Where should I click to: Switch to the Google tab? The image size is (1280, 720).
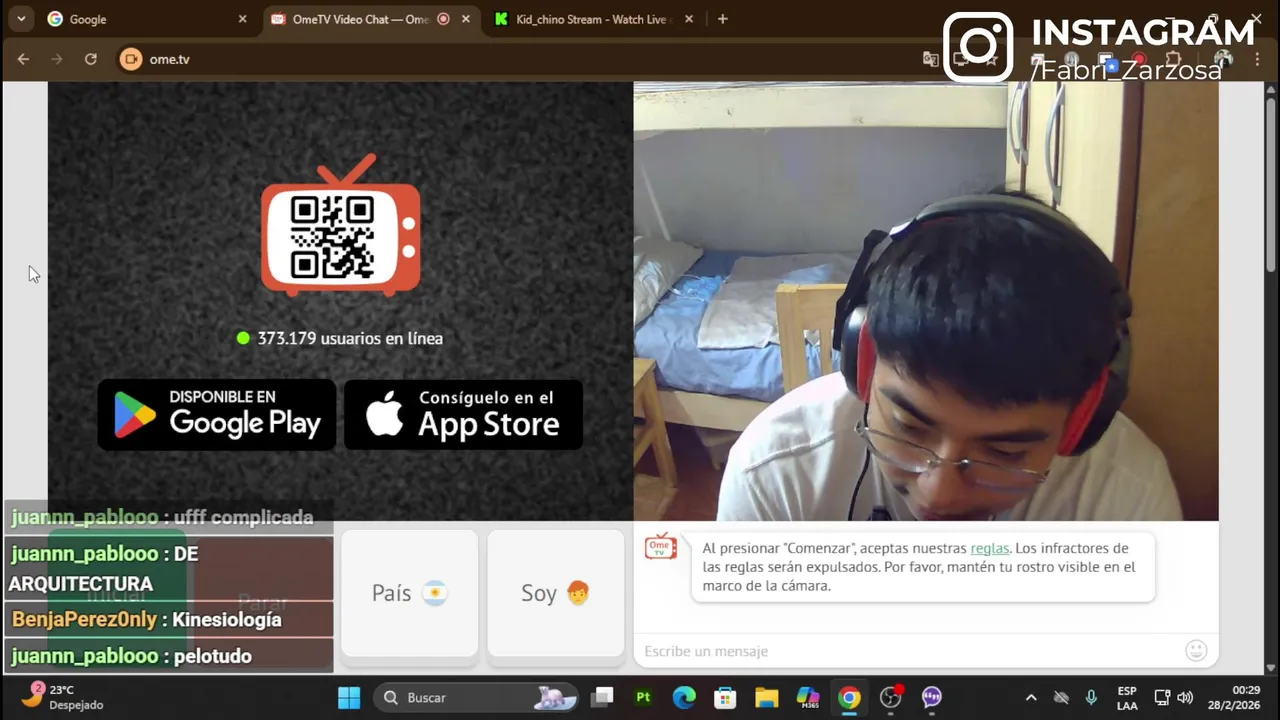pyautogui.click(x=147, y=19)
